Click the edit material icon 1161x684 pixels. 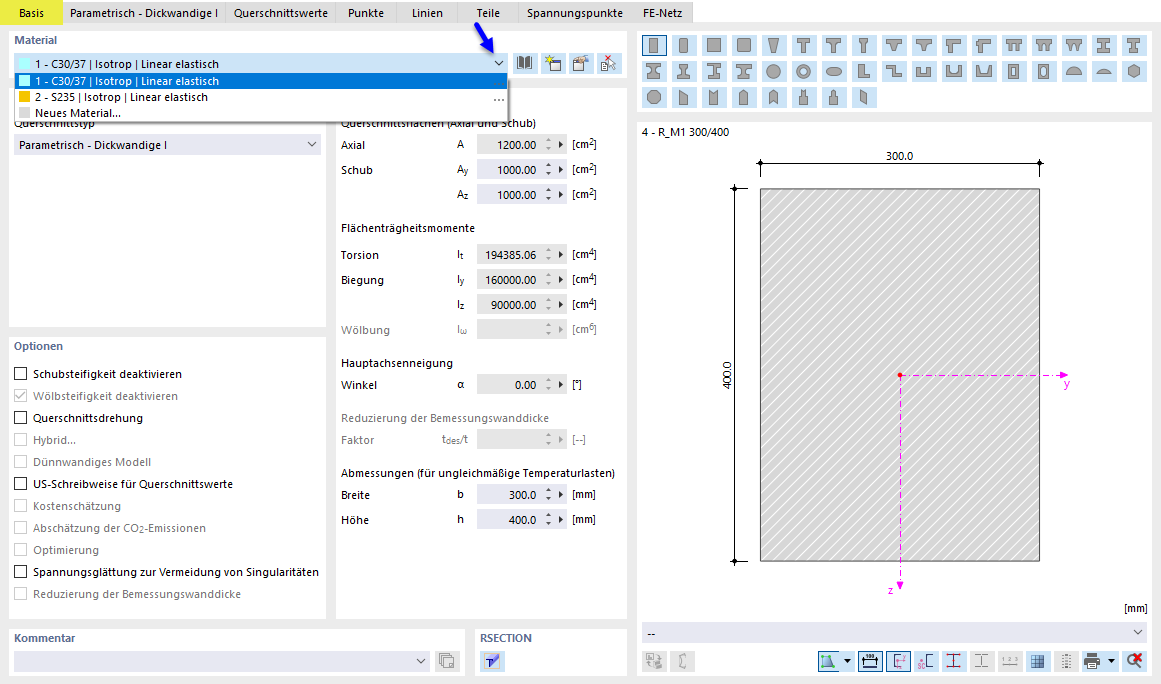pos(580,63)
